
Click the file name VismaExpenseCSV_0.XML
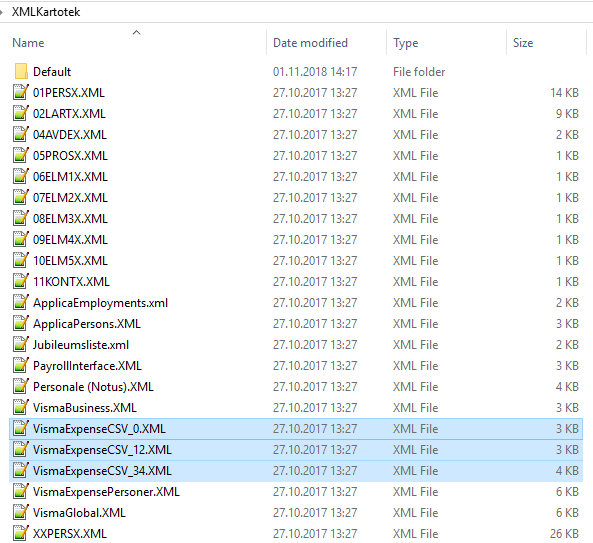99,429
